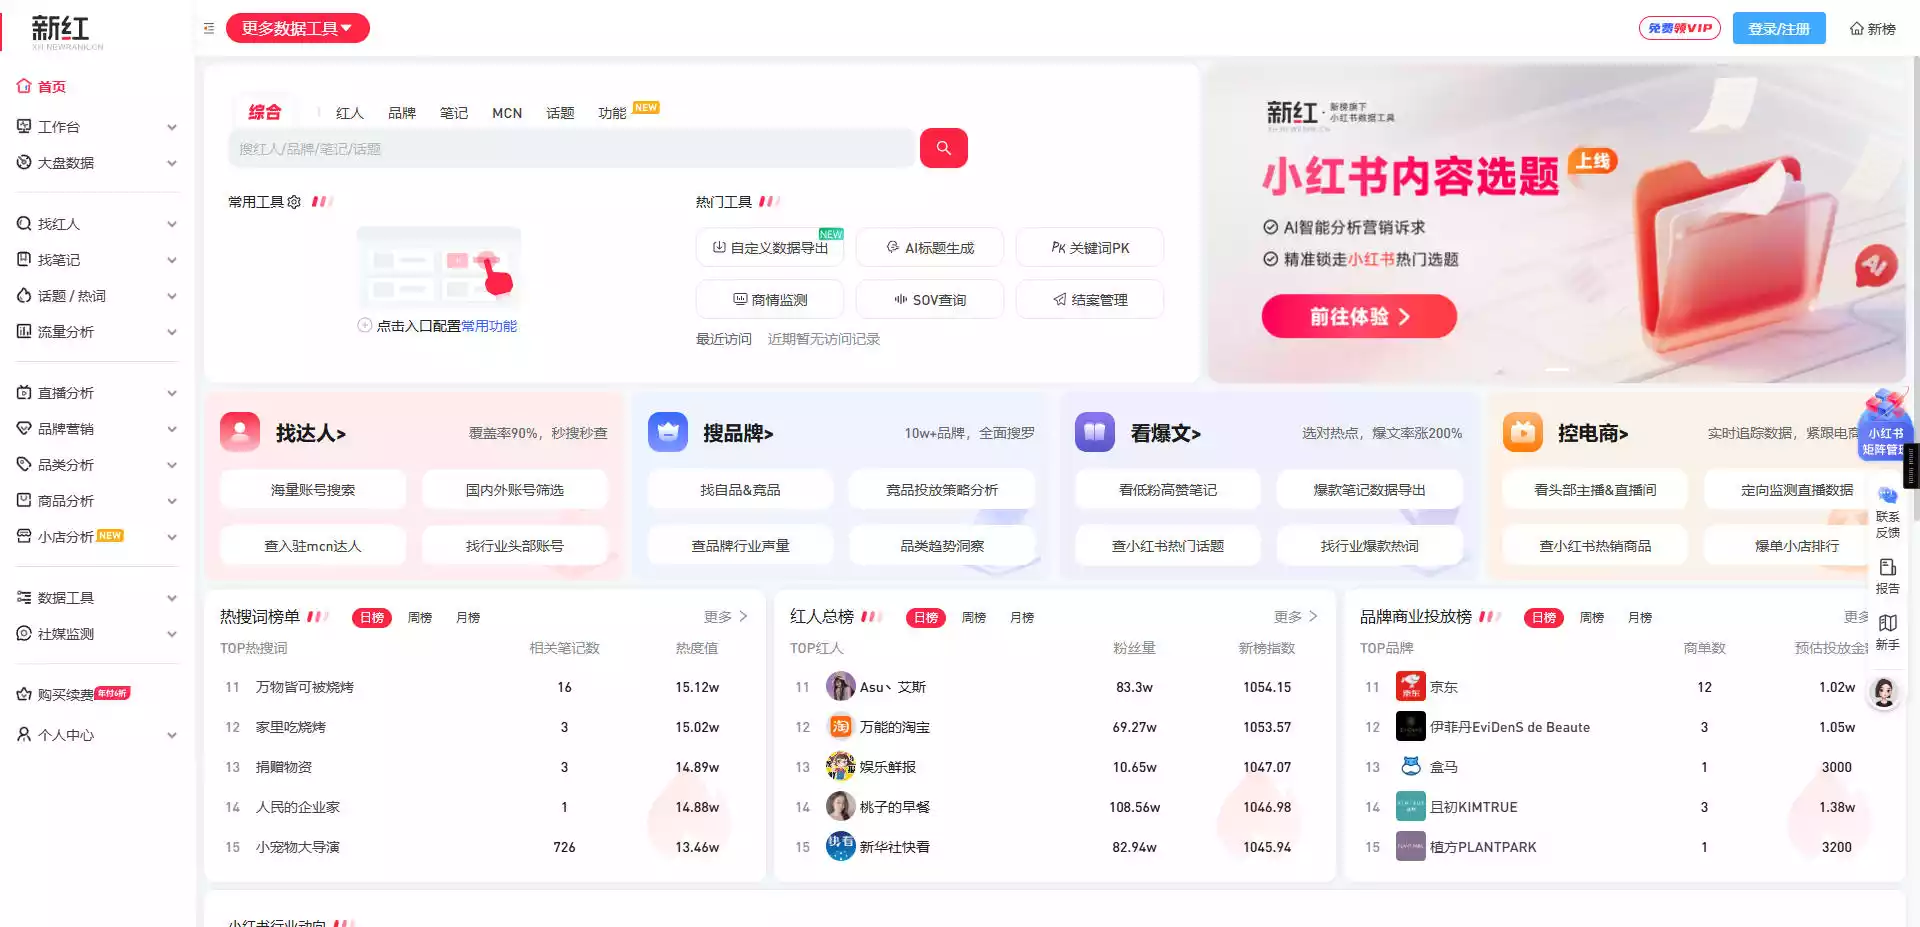This screenshot has width=1920, height=927.
Task: Switch to the 品牌 search tab
Action: [x=402, y=113]
